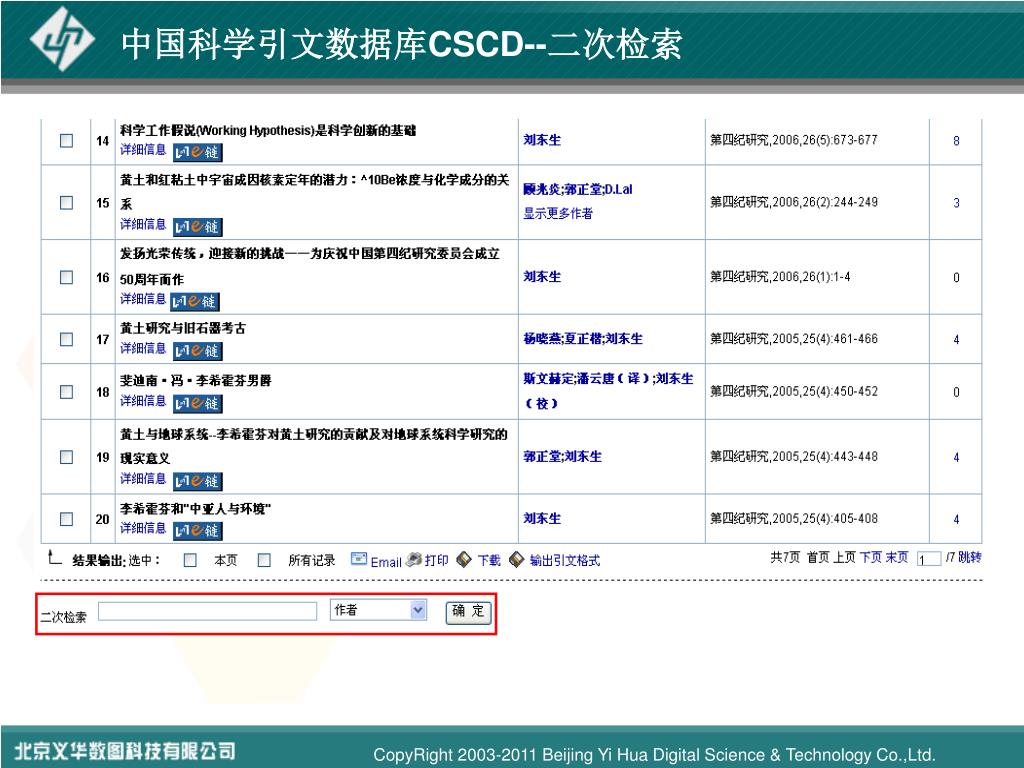This screenshot has height=768, width=1024.
Task: Click the download icon before 下载
Action: click(464, 560)
